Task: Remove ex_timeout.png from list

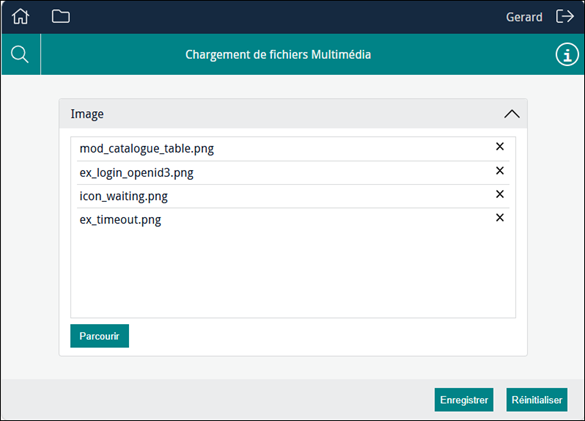Action: 500,218
